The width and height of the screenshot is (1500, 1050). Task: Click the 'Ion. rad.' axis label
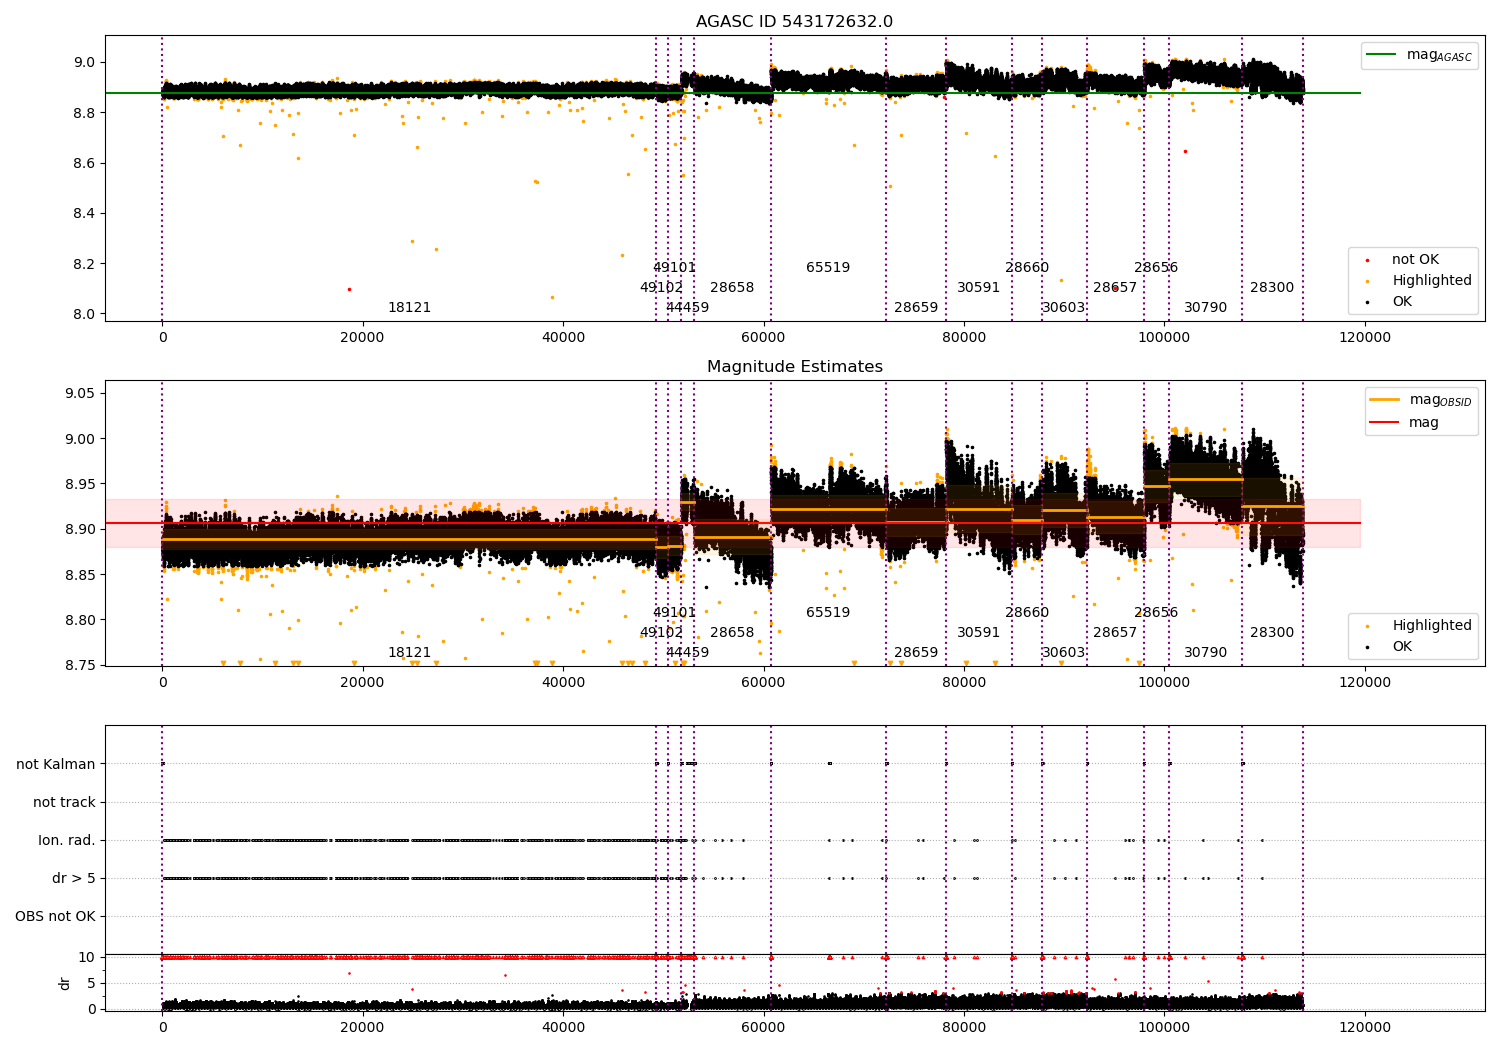(67, 840)
